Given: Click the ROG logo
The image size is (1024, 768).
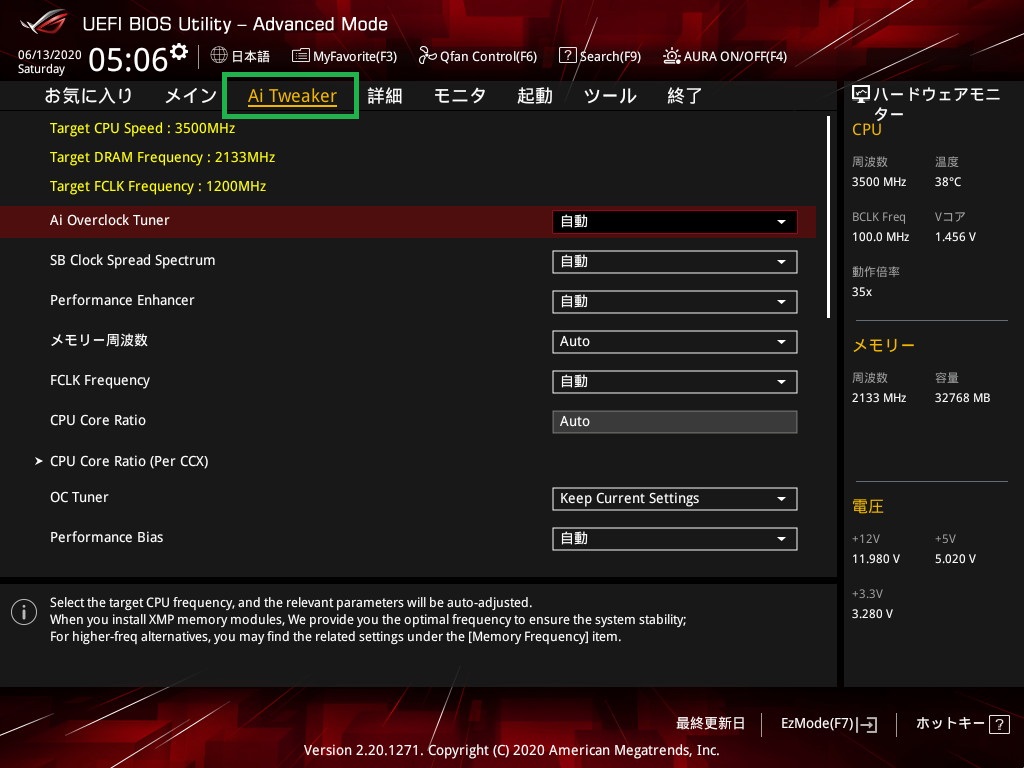Looking at the screenshot, I should [x=44, y=22].
